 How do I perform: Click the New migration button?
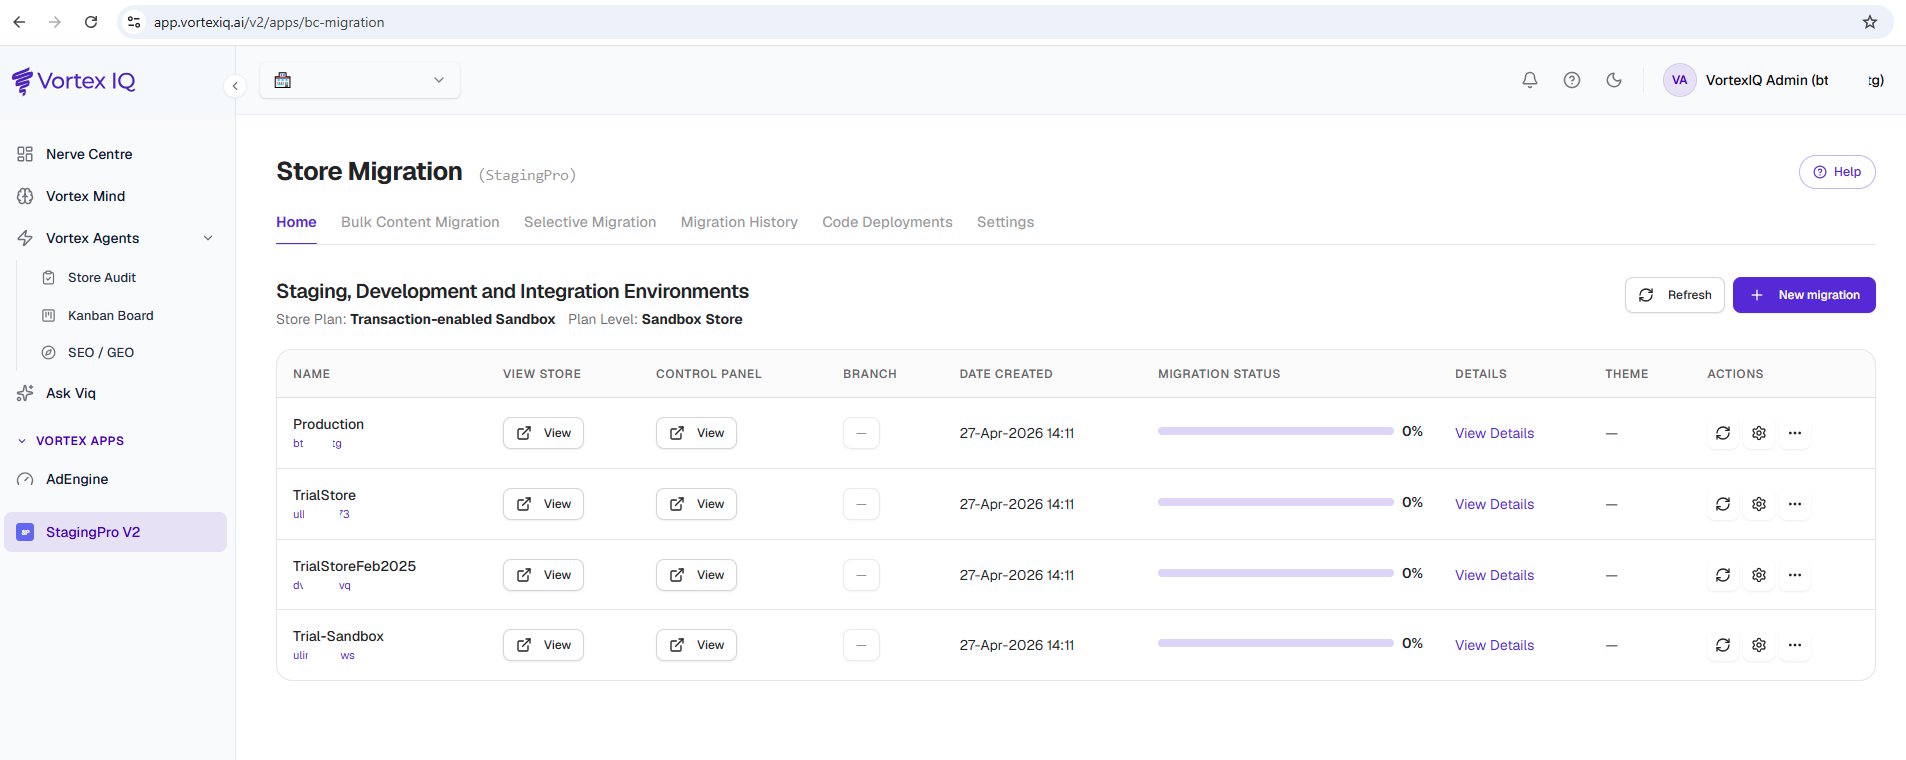(1804, 295)
